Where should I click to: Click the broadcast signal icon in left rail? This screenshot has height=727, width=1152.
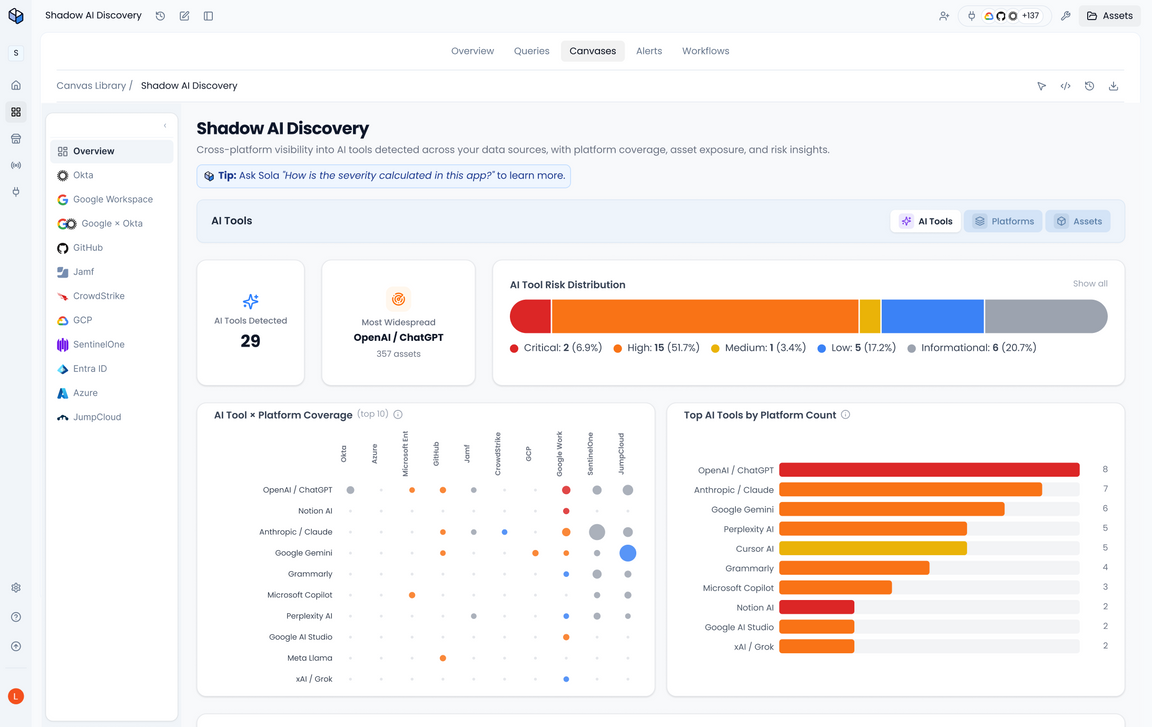point(15,165)
